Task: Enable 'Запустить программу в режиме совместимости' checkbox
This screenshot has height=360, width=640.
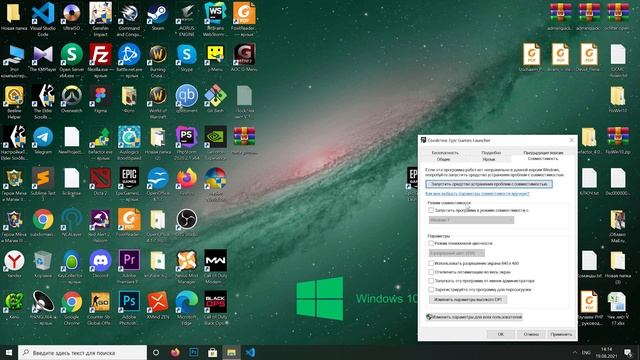Action: tap(431, 210)
